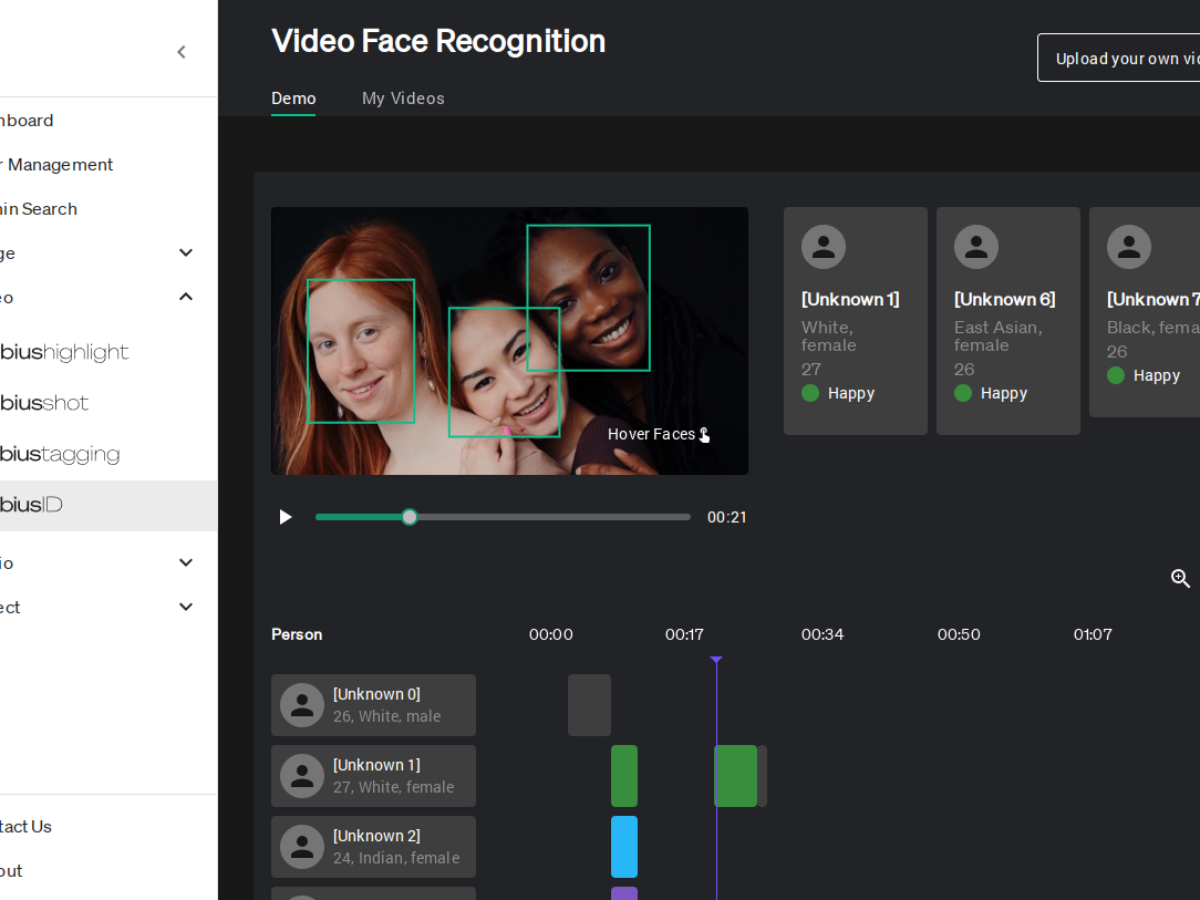Select the ID product in the sidebar
The height and width of the screenshot is (900, 1200).
tap(108, 505)
